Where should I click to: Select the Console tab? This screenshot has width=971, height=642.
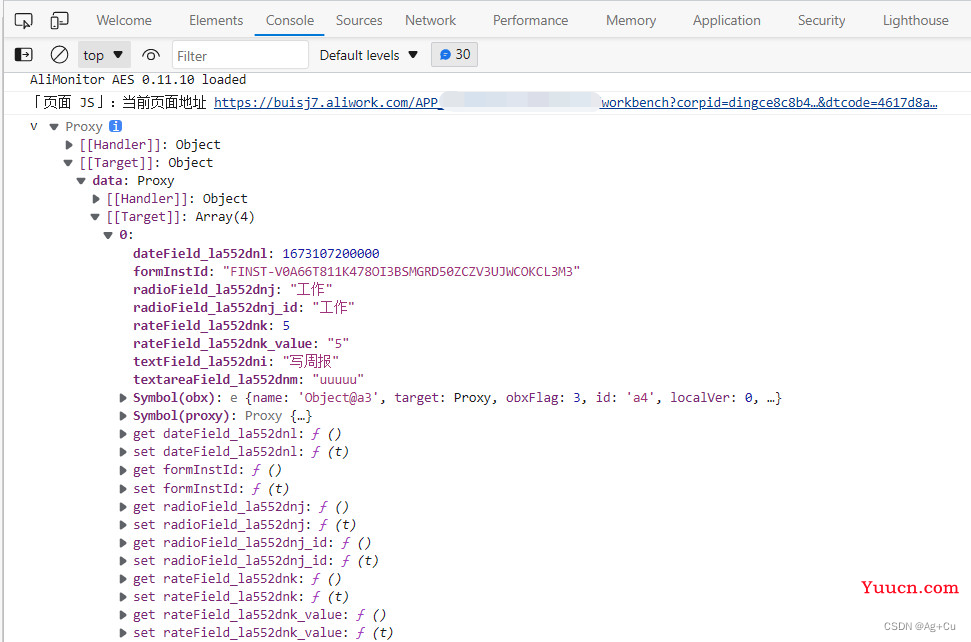[290, 20]
